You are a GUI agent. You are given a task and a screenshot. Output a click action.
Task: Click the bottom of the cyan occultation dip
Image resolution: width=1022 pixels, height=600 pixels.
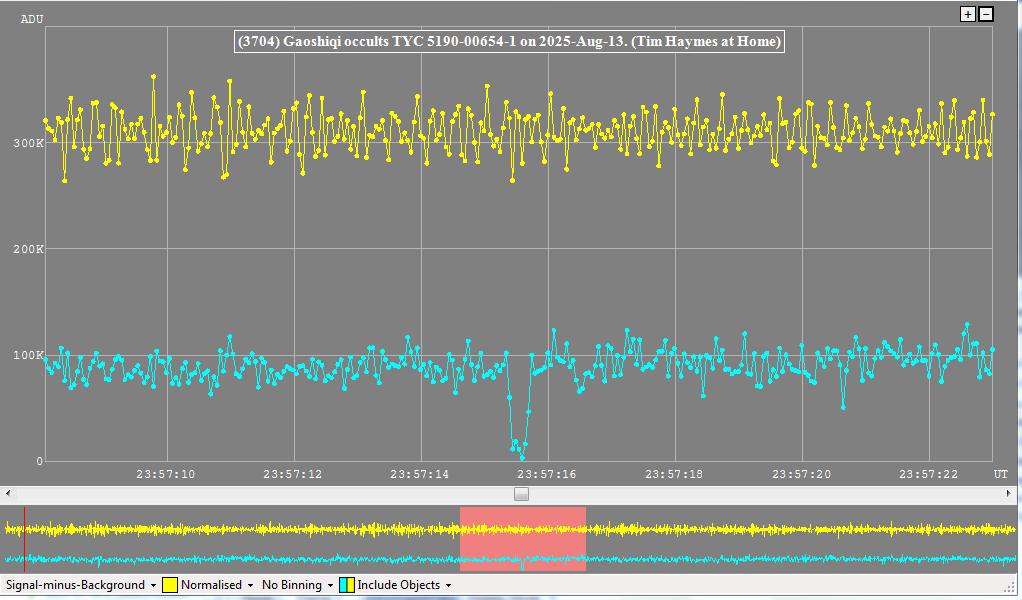[522, 456]
